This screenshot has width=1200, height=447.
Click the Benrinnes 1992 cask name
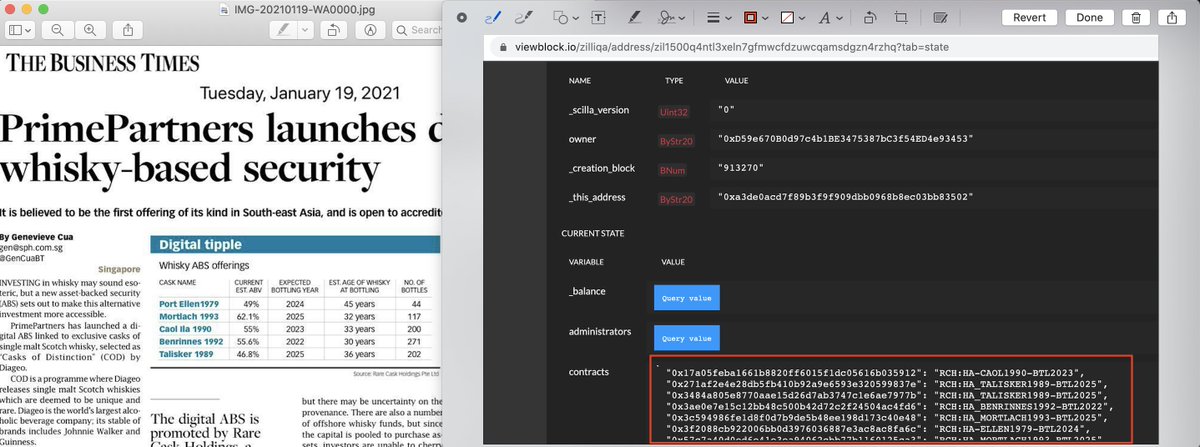(x=190, y=341)
